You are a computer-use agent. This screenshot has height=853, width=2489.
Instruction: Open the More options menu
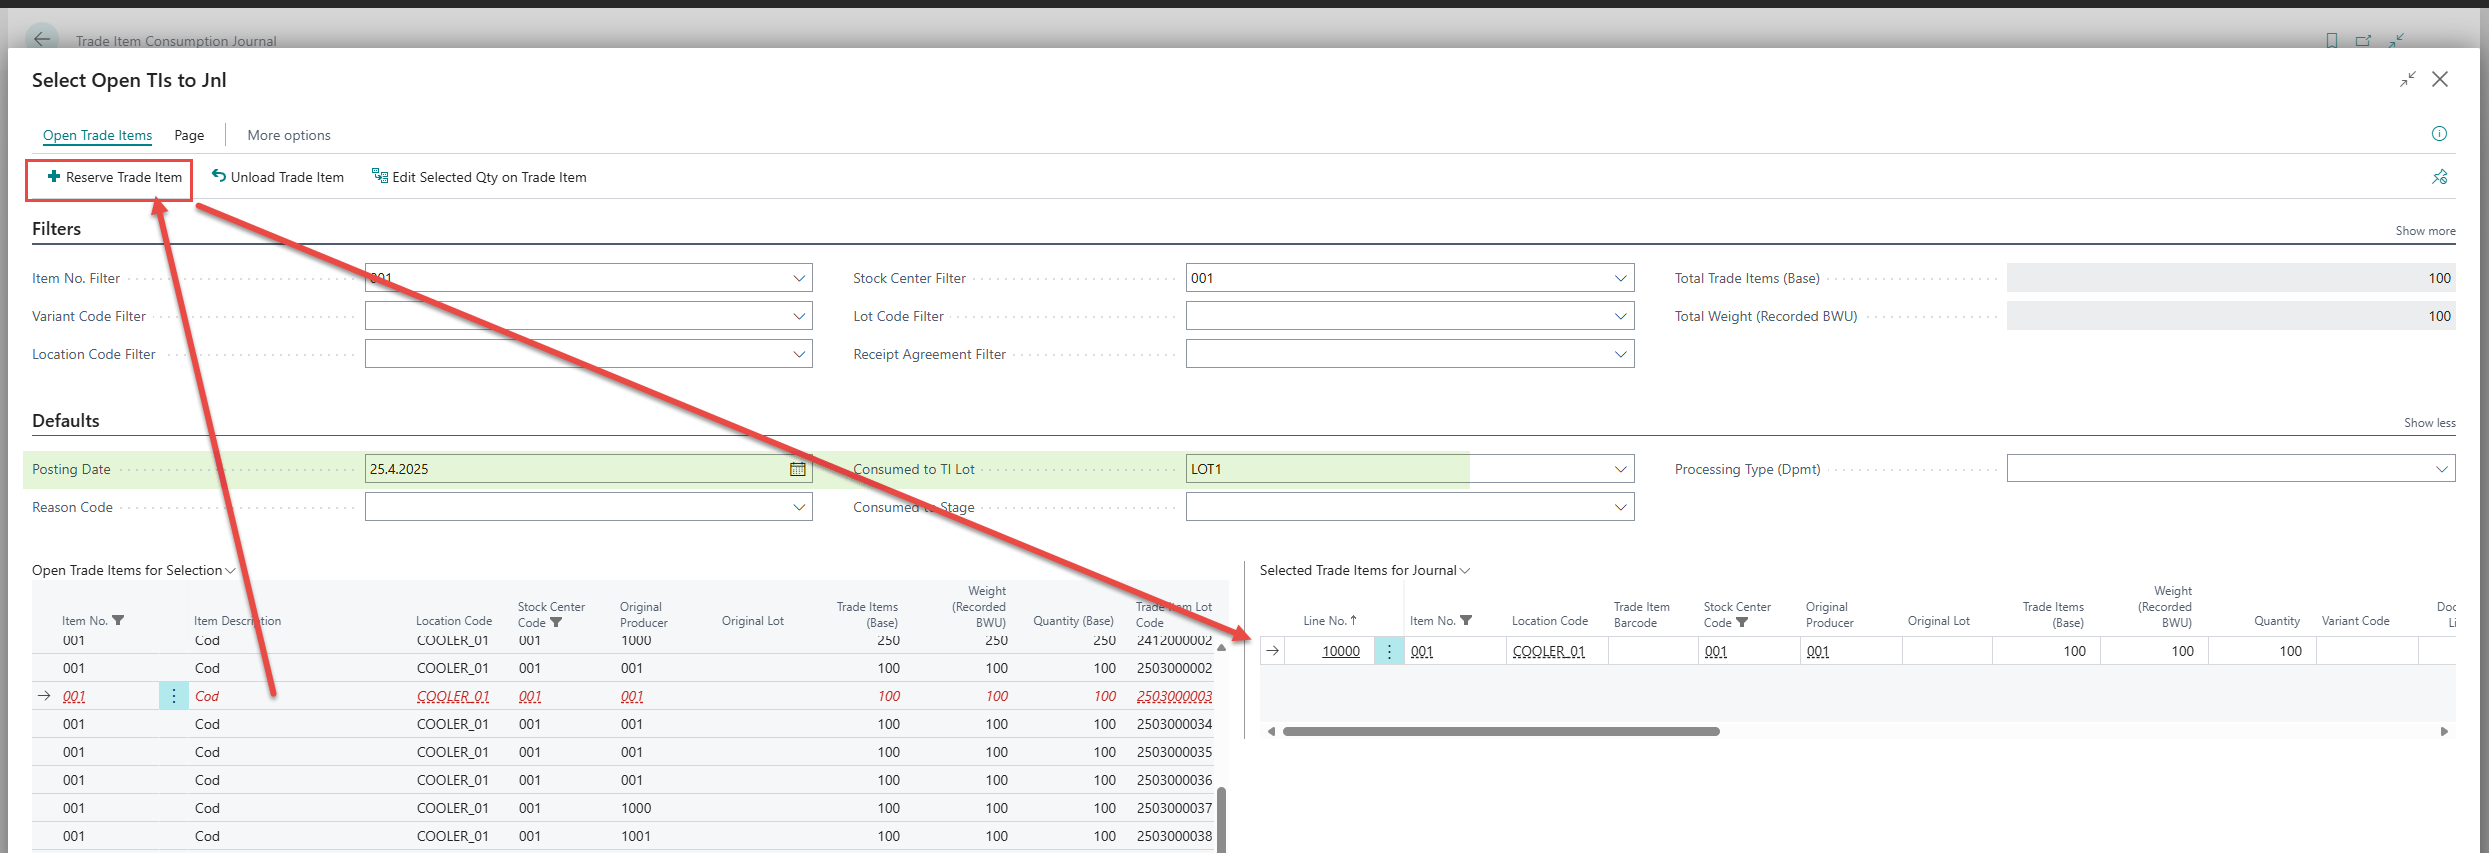click(x=288, y=135)
